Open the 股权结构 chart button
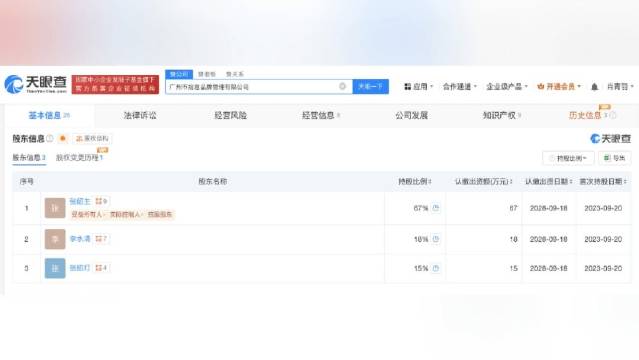Screen dimensions: 639x360 (x=92, y=139)
